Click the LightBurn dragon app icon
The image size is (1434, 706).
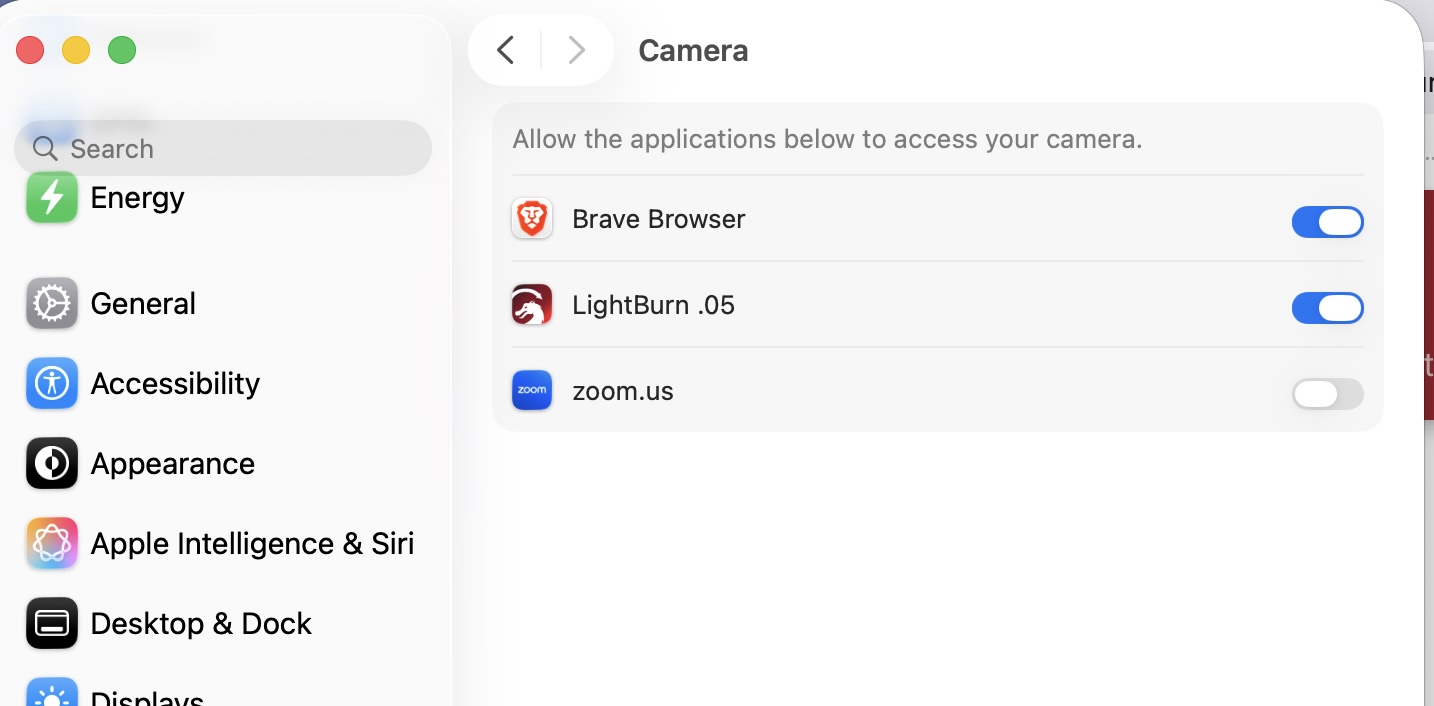tap(532, 305)
